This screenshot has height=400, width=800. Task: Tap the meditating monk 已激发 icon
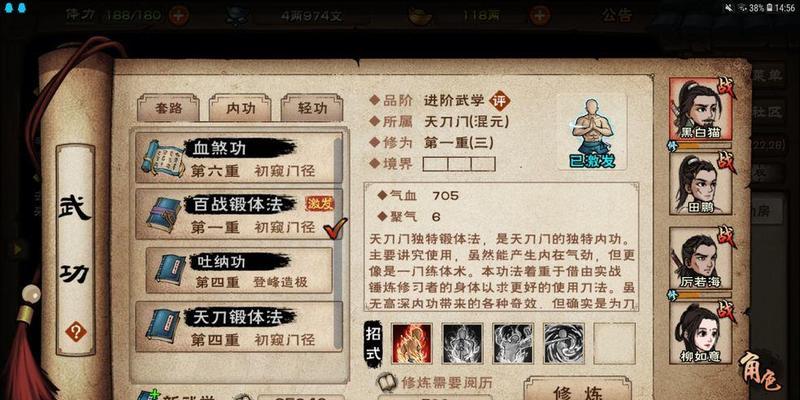click(592, 133)
